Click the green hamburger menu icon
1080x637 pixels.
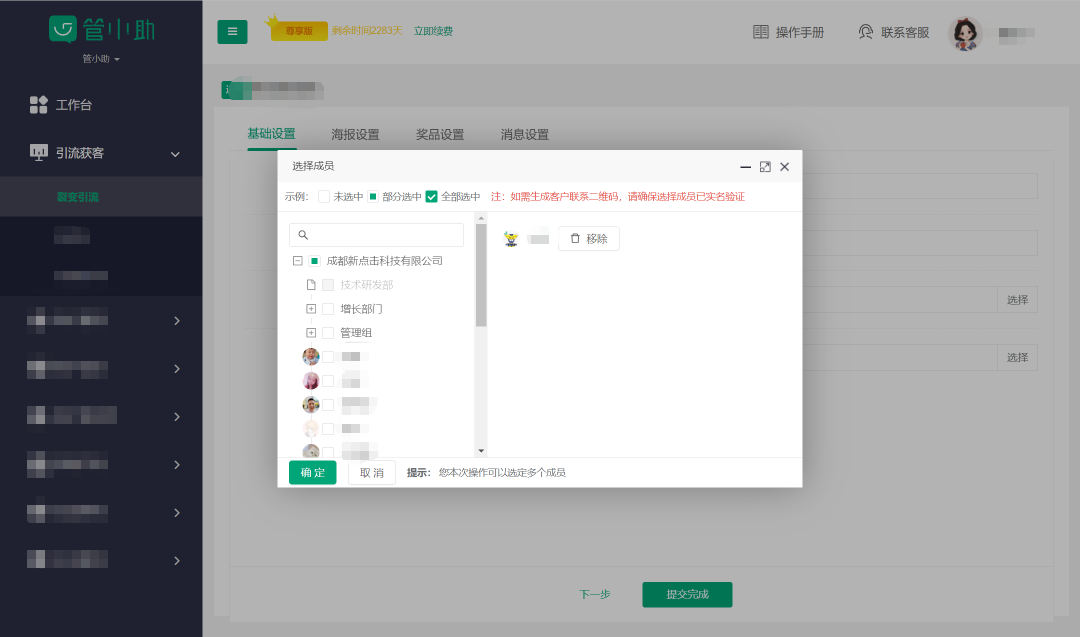click(232, 32)
